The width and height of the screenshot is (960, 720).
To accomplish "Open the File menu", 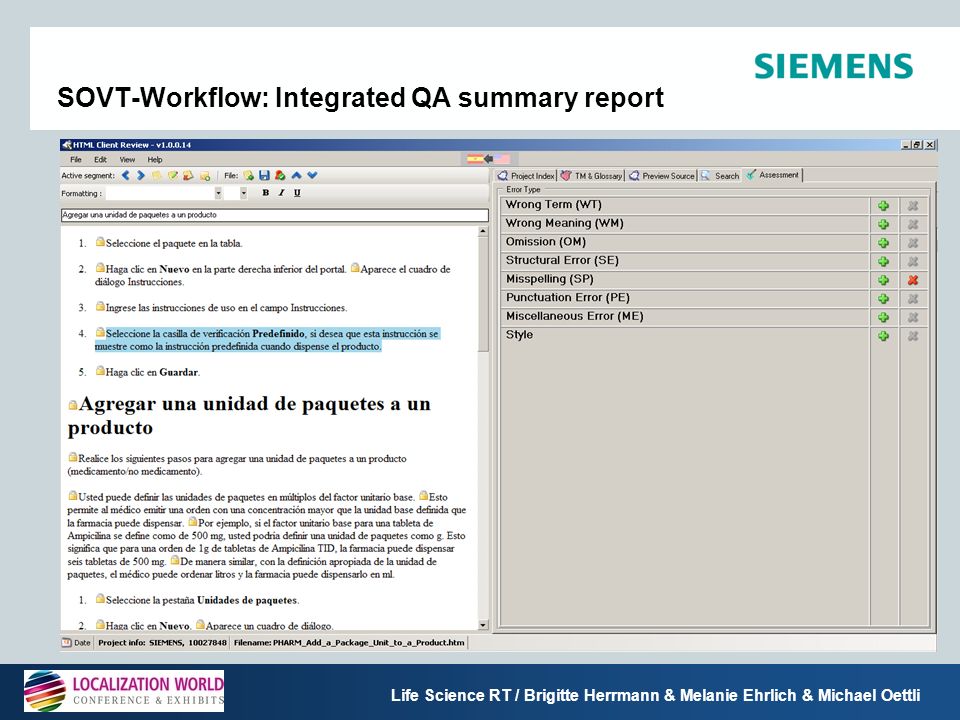I will click(x=76, y=160).
